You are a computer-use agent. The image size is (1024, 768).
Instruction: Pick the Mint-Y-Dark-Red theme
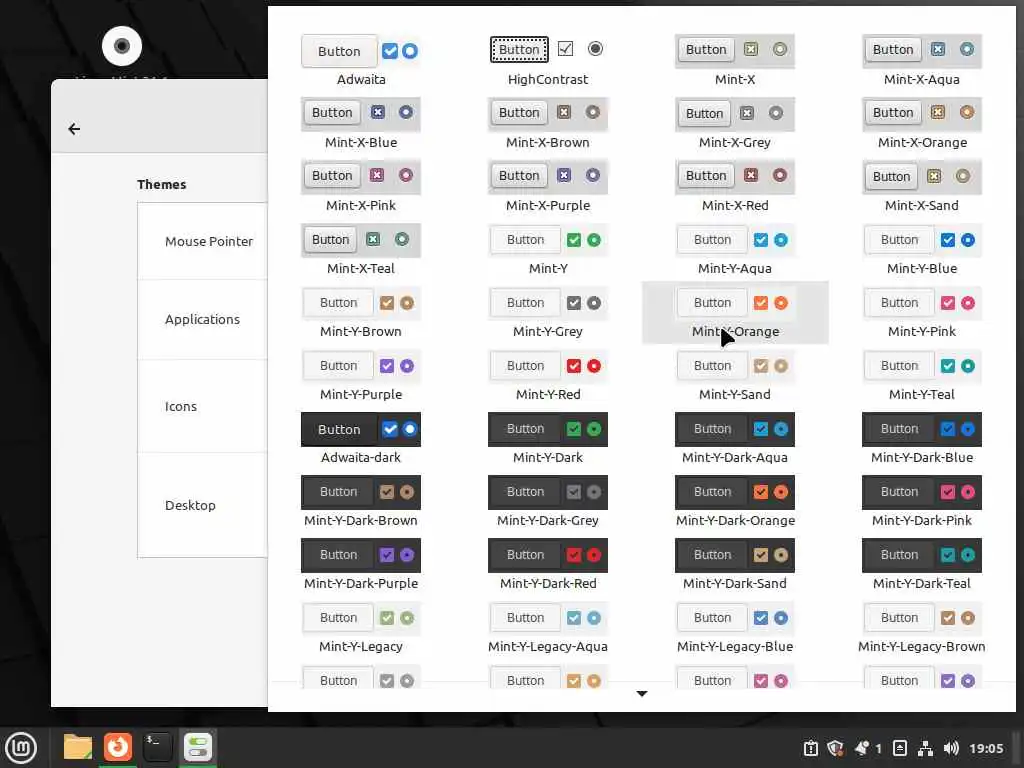coord(548,566)
